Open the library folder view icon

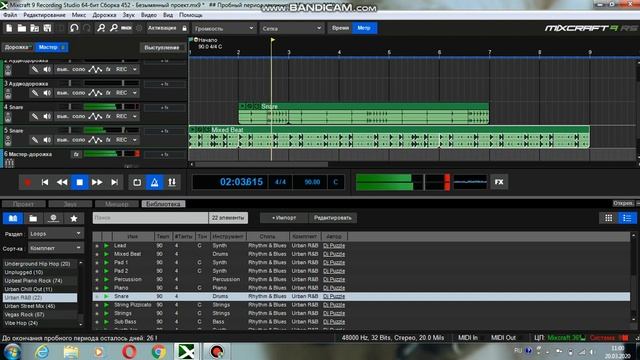tap(33, 218)
